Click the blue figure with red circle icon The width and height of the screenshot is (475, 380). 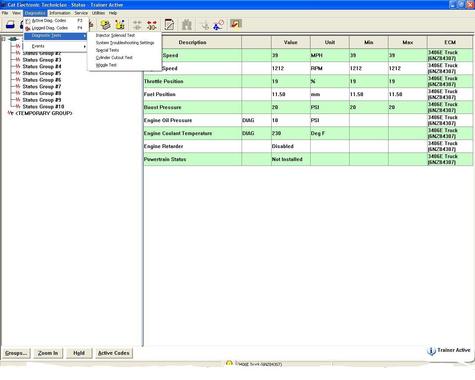(218, 25)
